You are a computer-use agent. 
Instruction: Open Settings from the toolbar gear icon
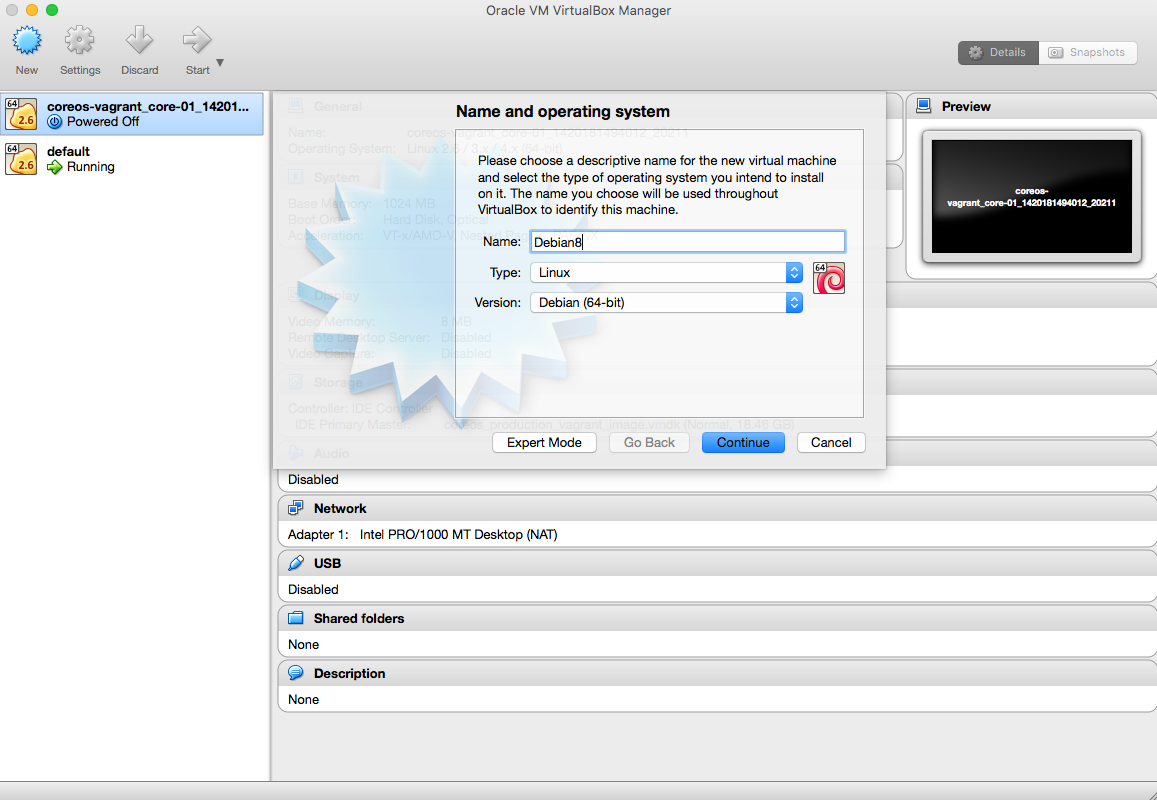(x=80, y=41)
